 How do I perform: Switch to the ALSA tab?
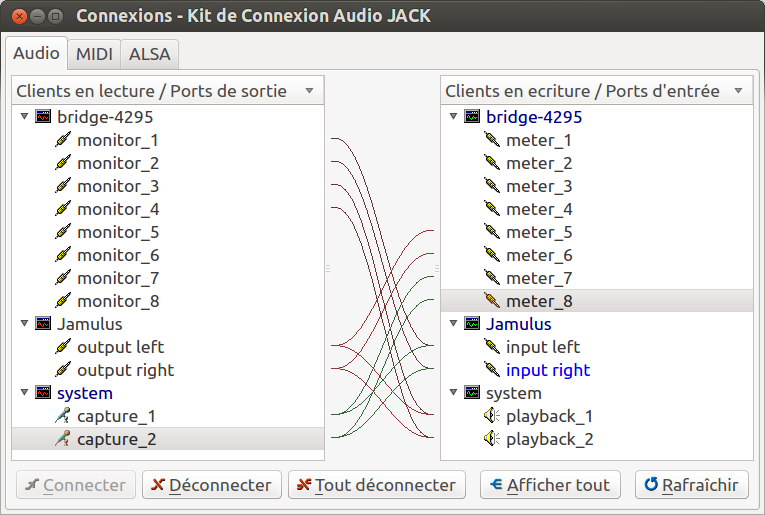click(x=150, y=54)
